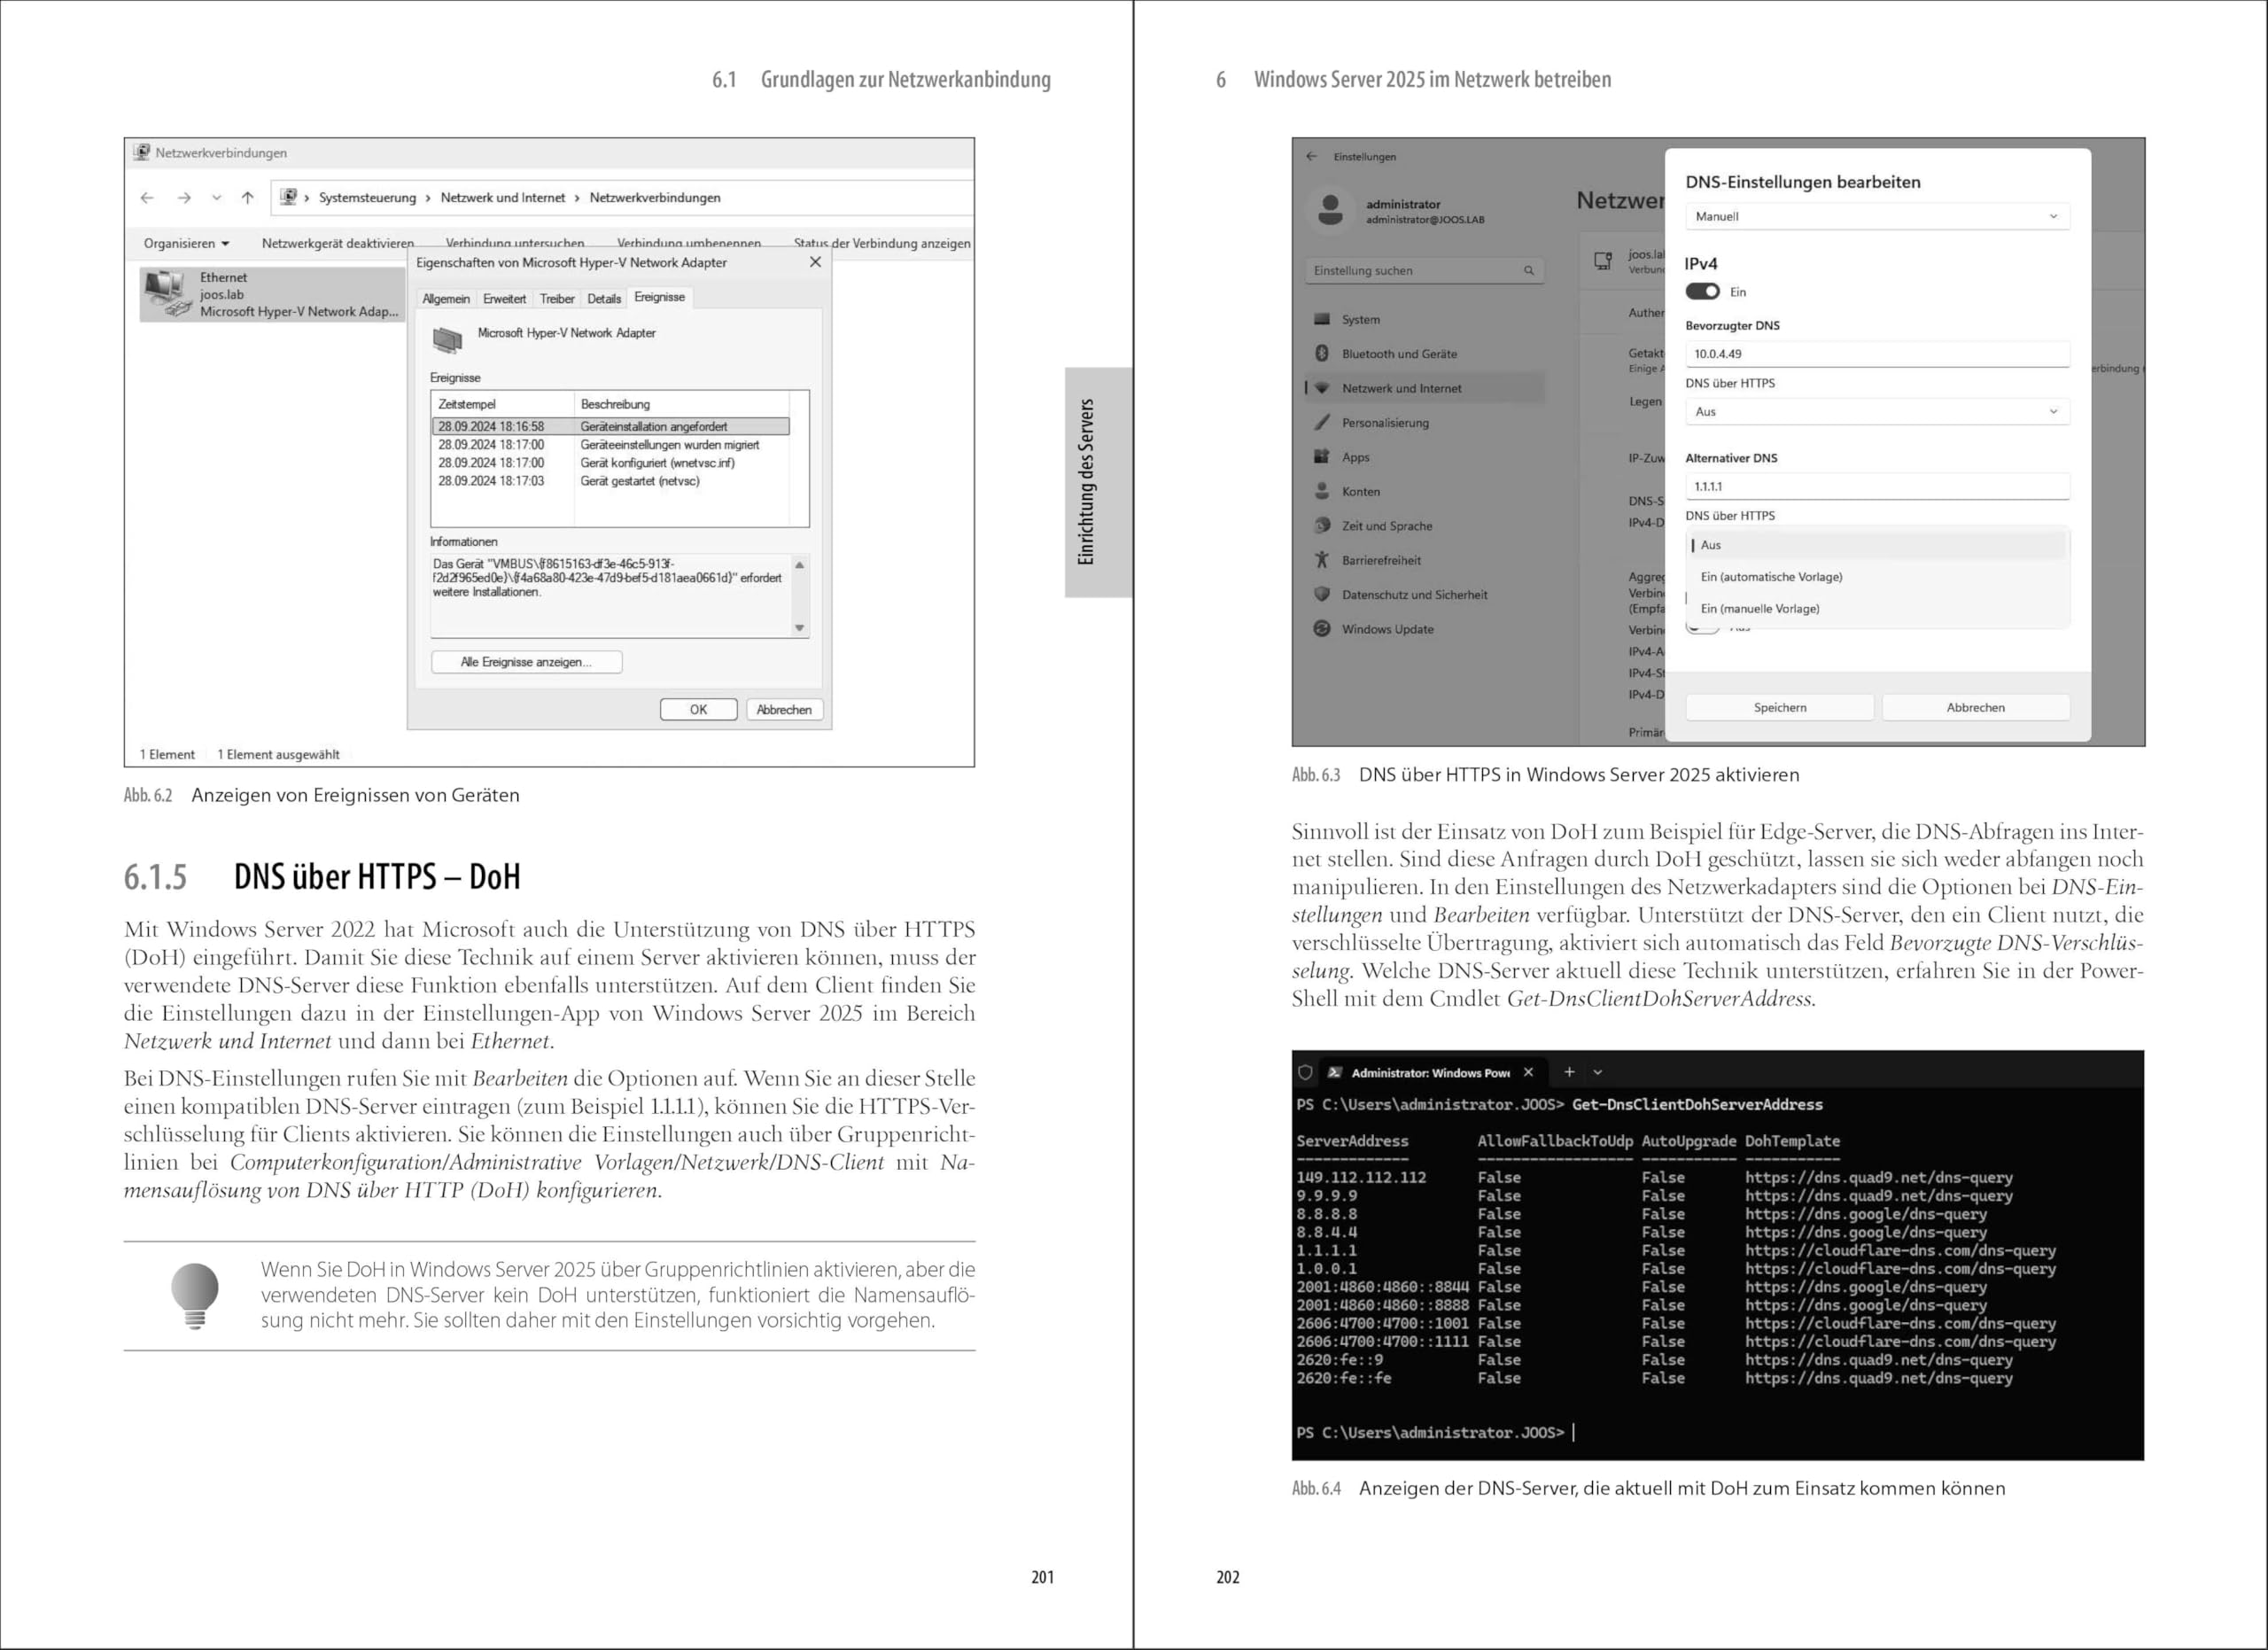
Task: Click the Hyper-V Network Adapter device icon
Action: 447,339
